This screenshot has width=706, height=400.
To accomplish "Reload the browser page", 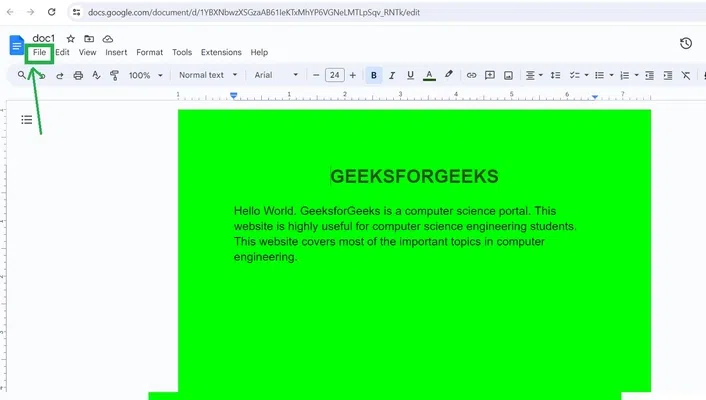I will pos(51,12).
